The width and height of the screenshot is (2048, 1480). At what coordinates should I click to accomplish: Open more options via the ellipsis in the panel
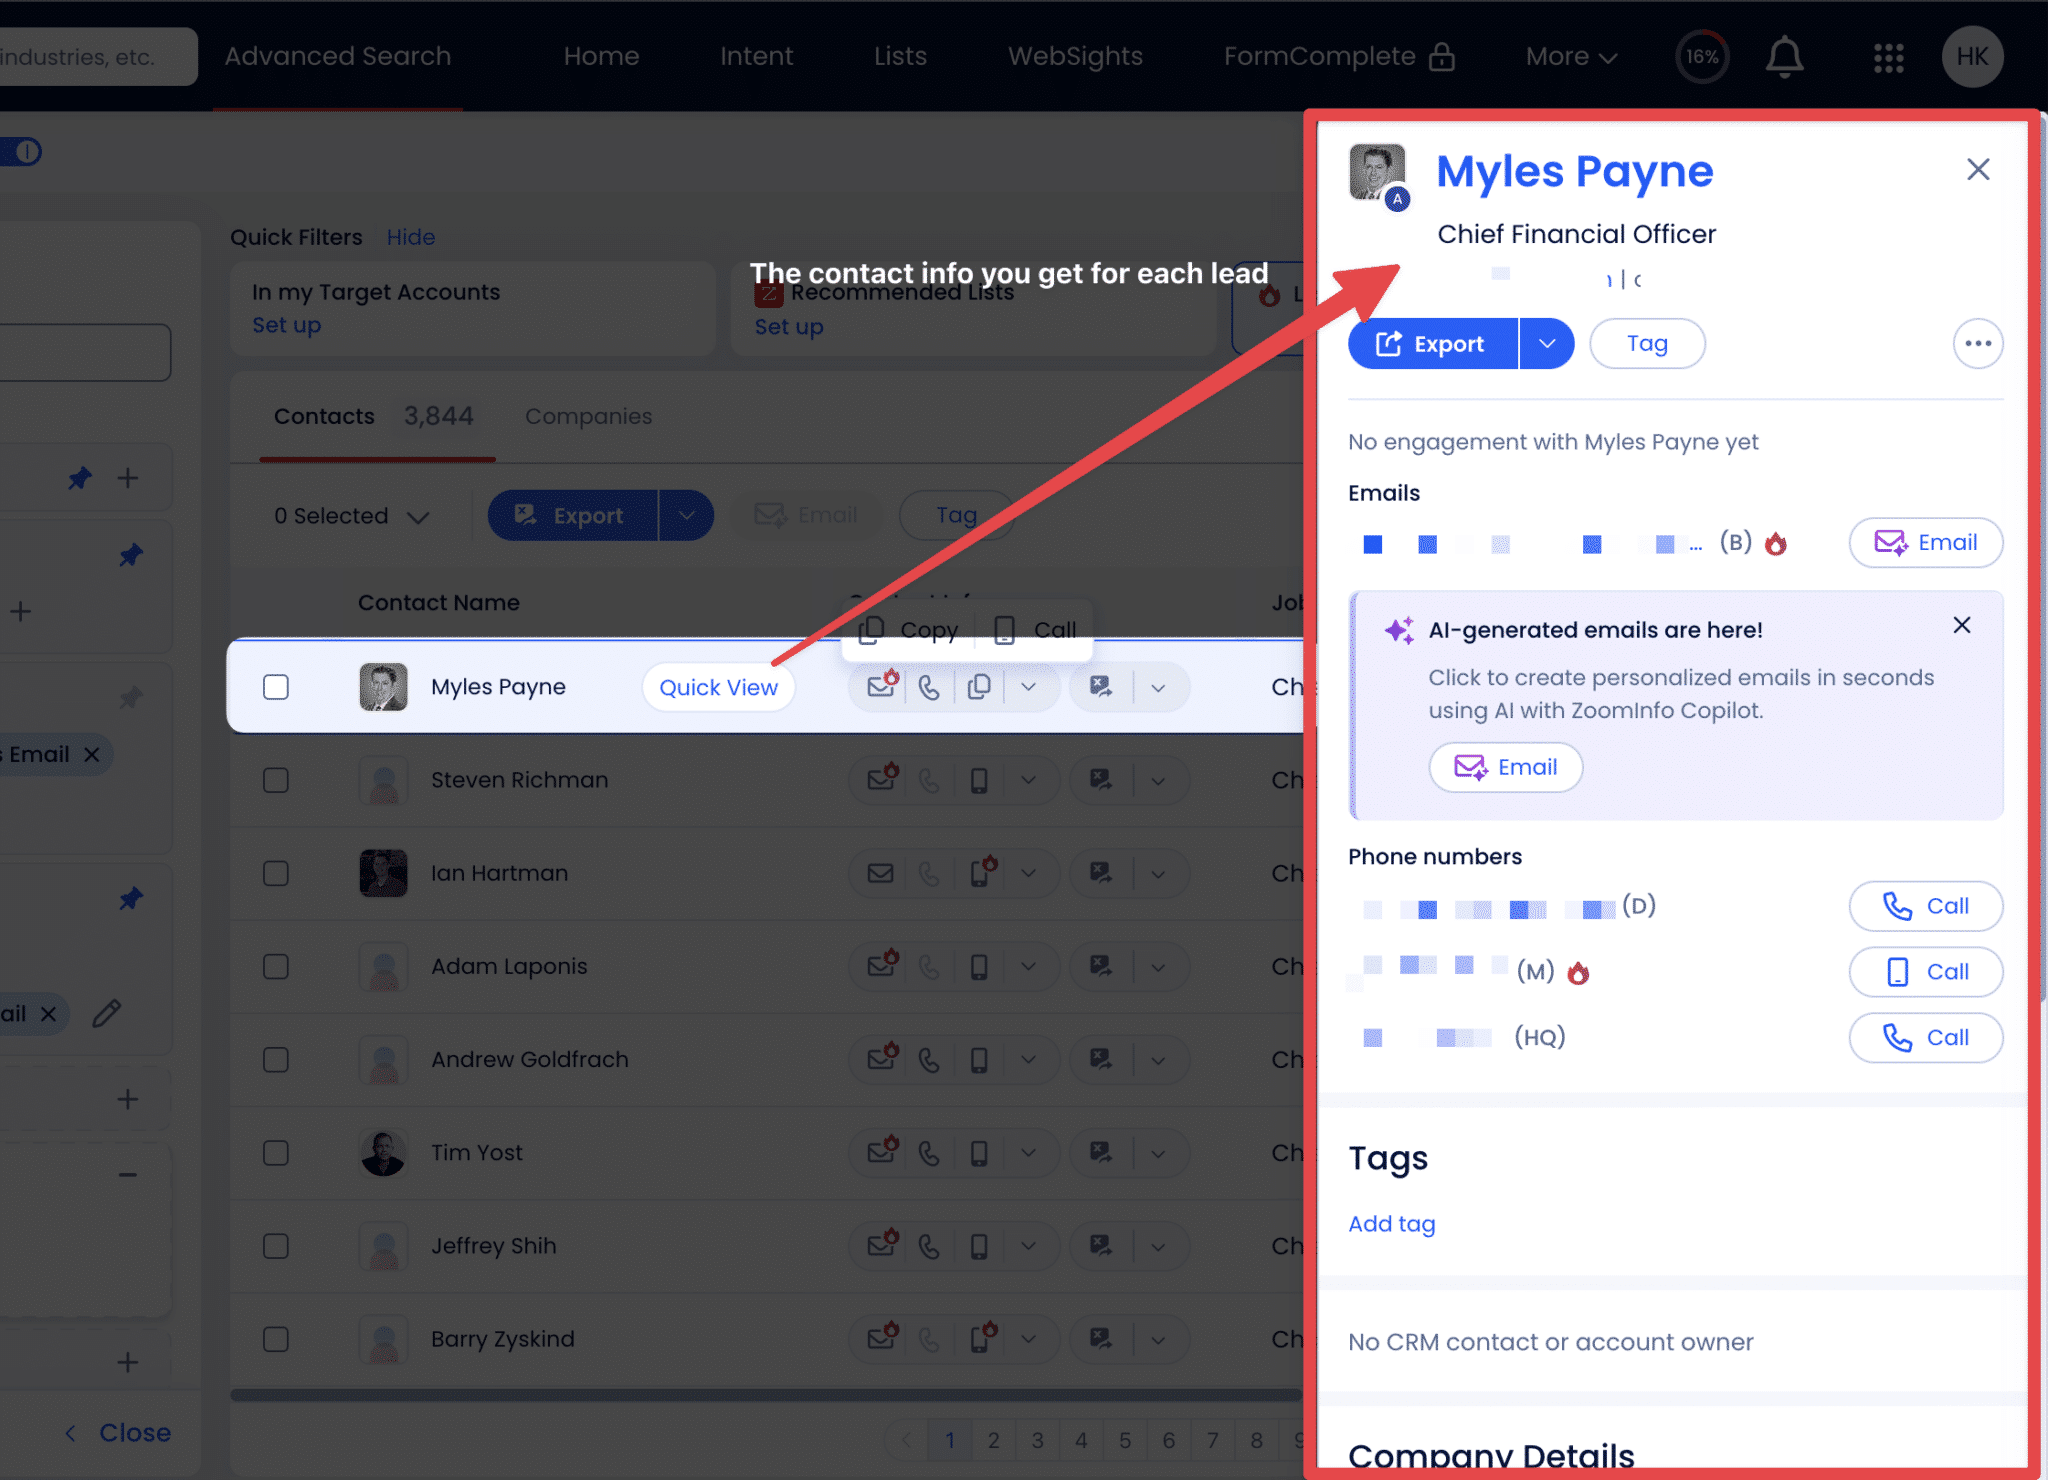(x=1977, y=343)
